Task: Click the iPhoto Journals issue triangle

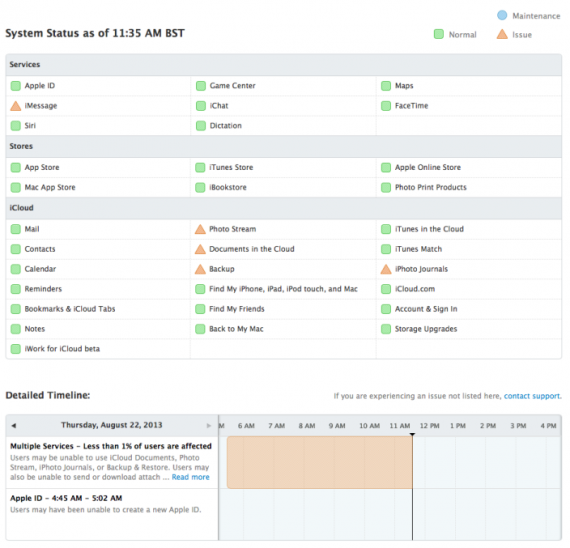Action: pyautogui.click(x=386, y=269)
